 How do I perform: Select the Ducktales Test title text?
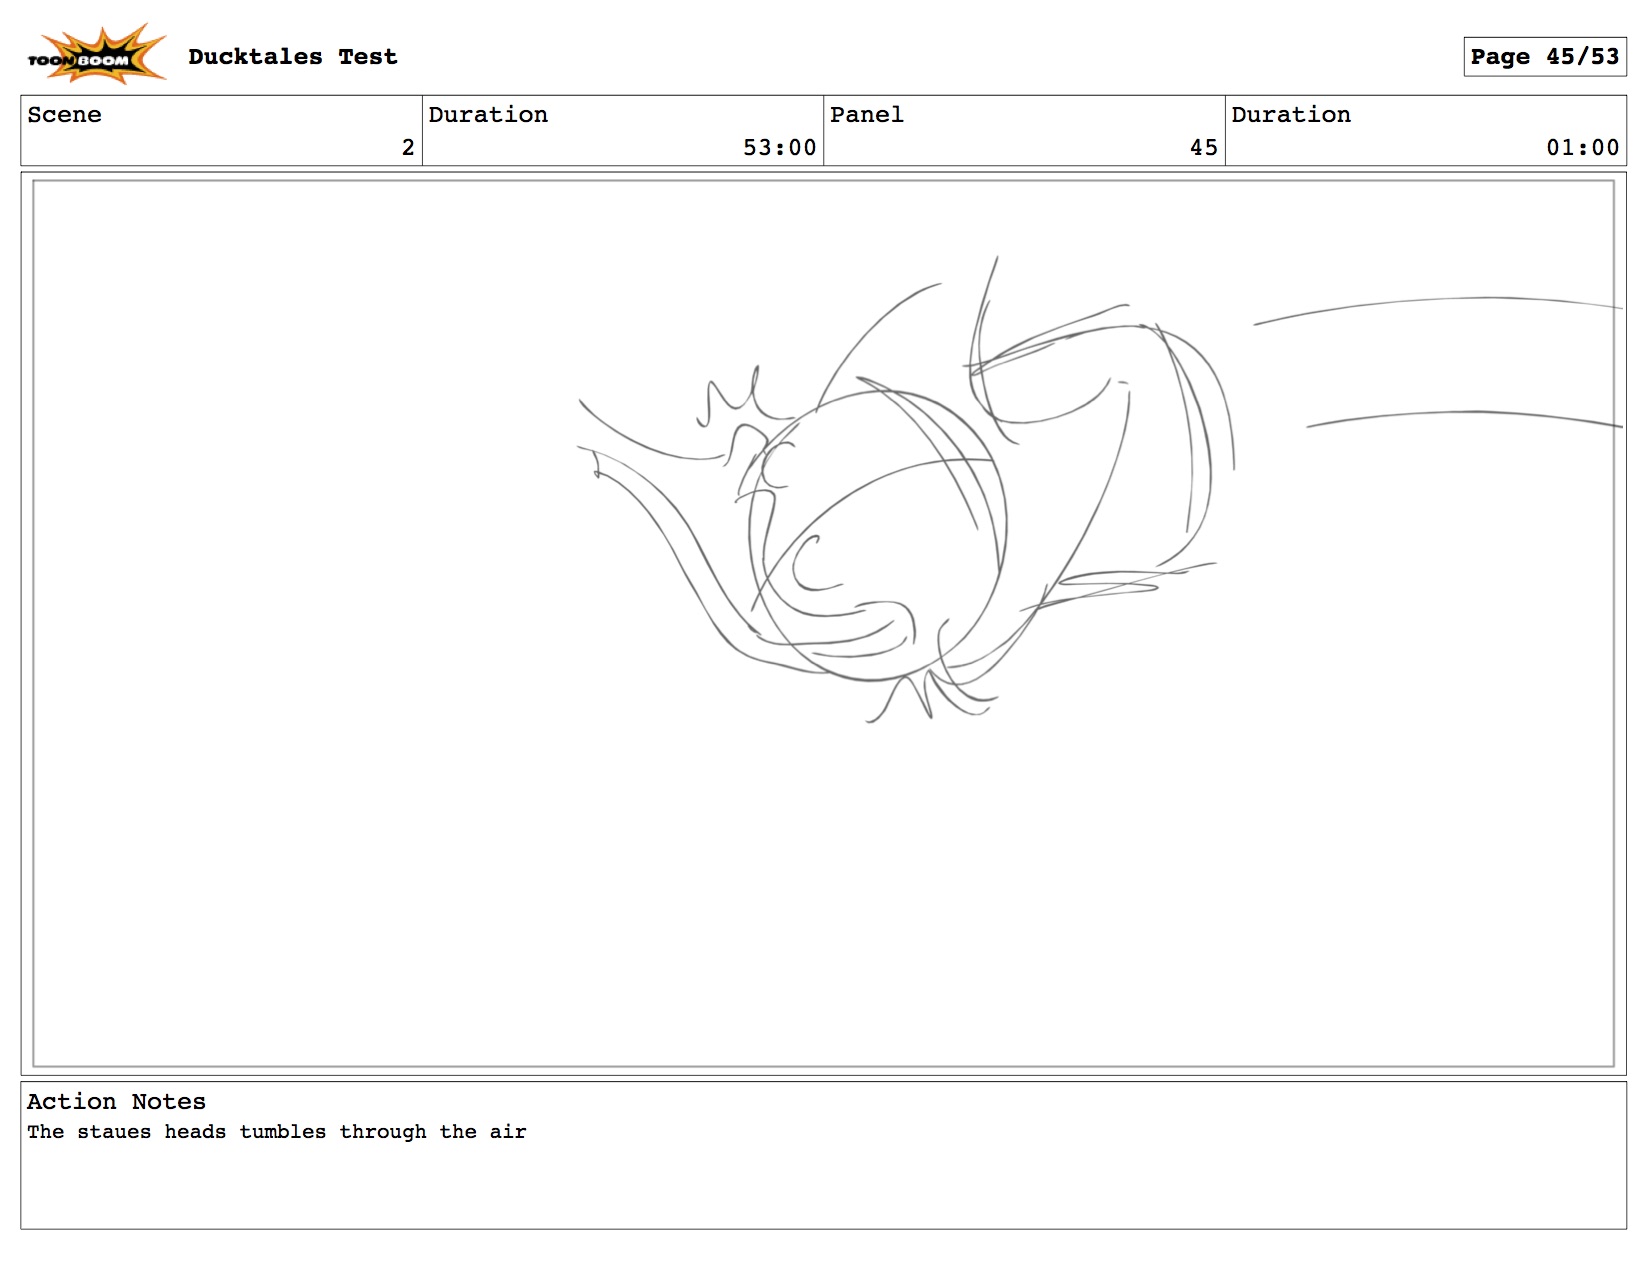click(292, 57)
